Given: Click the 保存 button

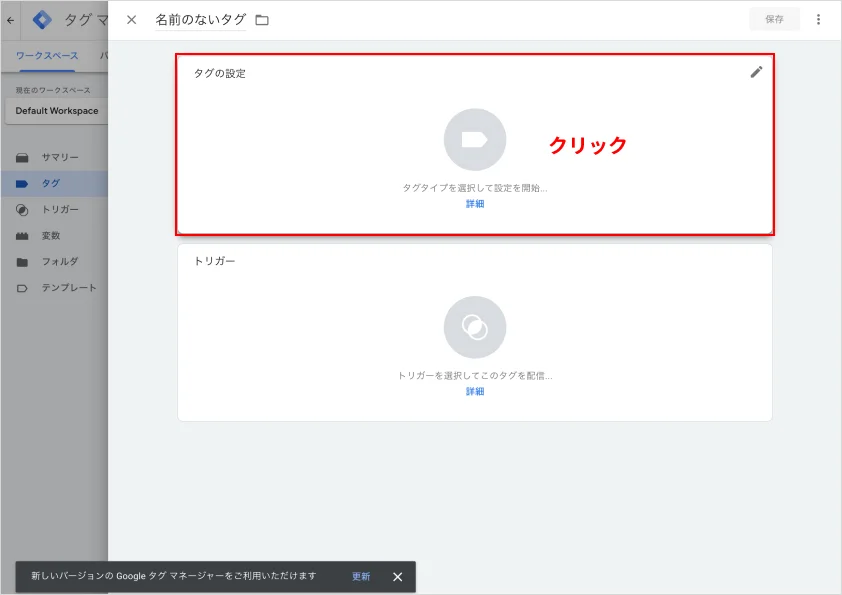Looking at the screenshot, I should [774, 19].
